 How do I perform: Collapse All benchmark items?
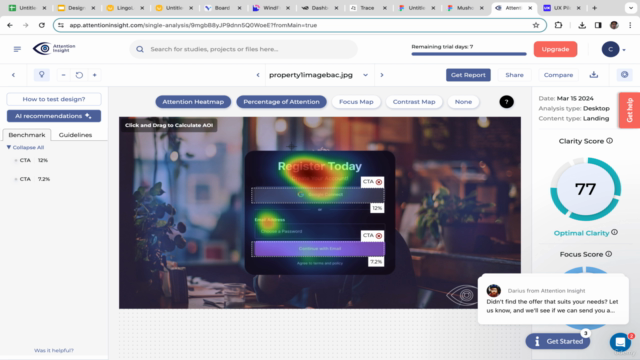tap(25, 147)
